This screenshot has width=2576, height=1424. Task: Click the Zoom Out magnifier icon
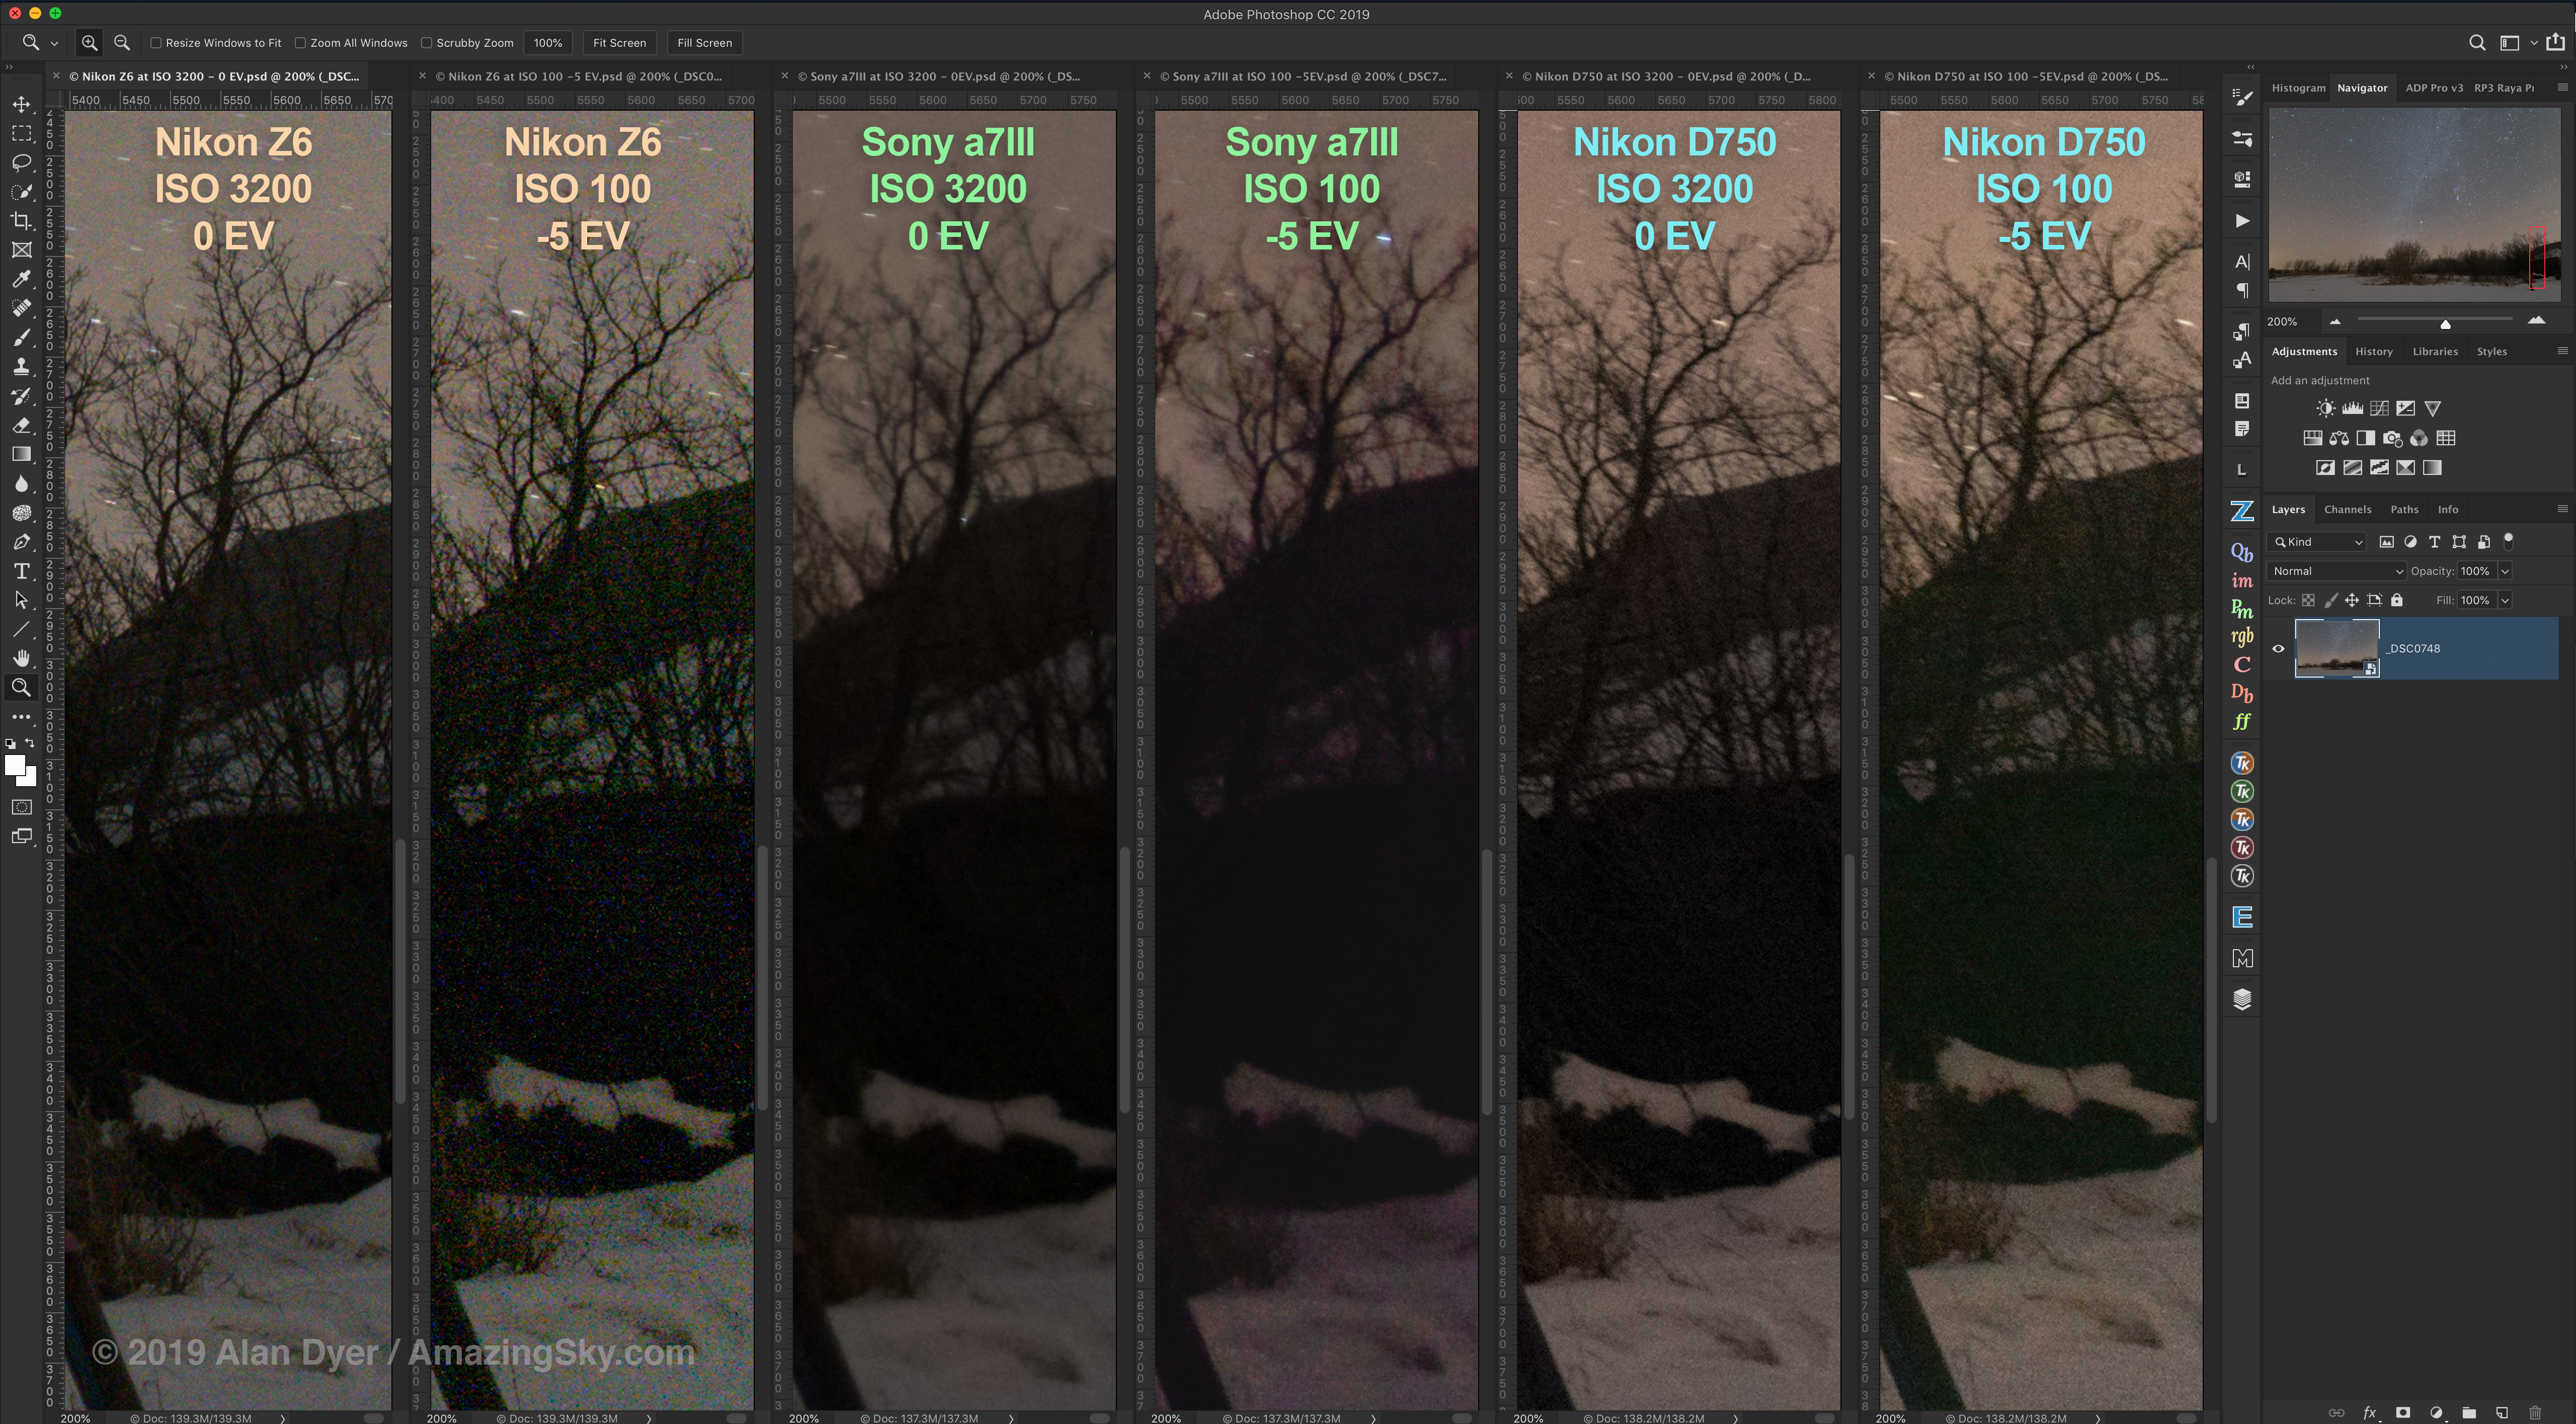(122, 43)
